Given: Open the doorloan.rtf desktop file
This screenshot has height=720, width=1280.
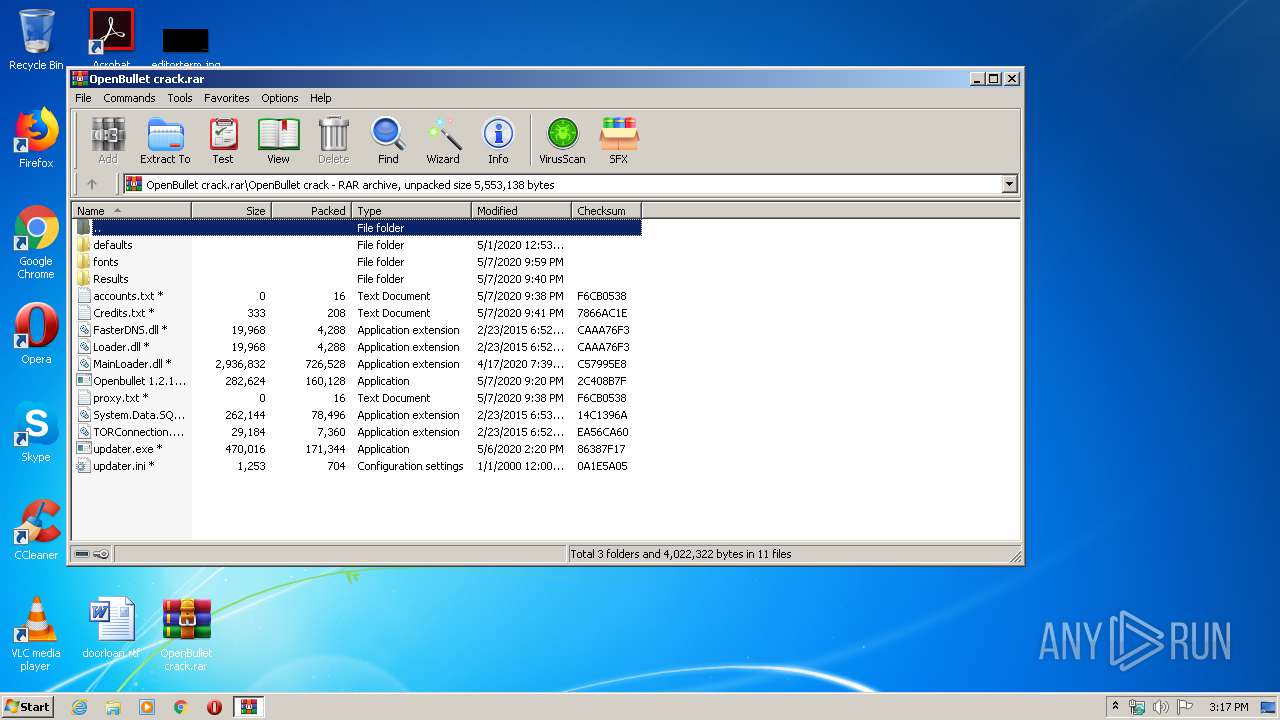Looking at the screenshot, I should click(x=111, y=628).
